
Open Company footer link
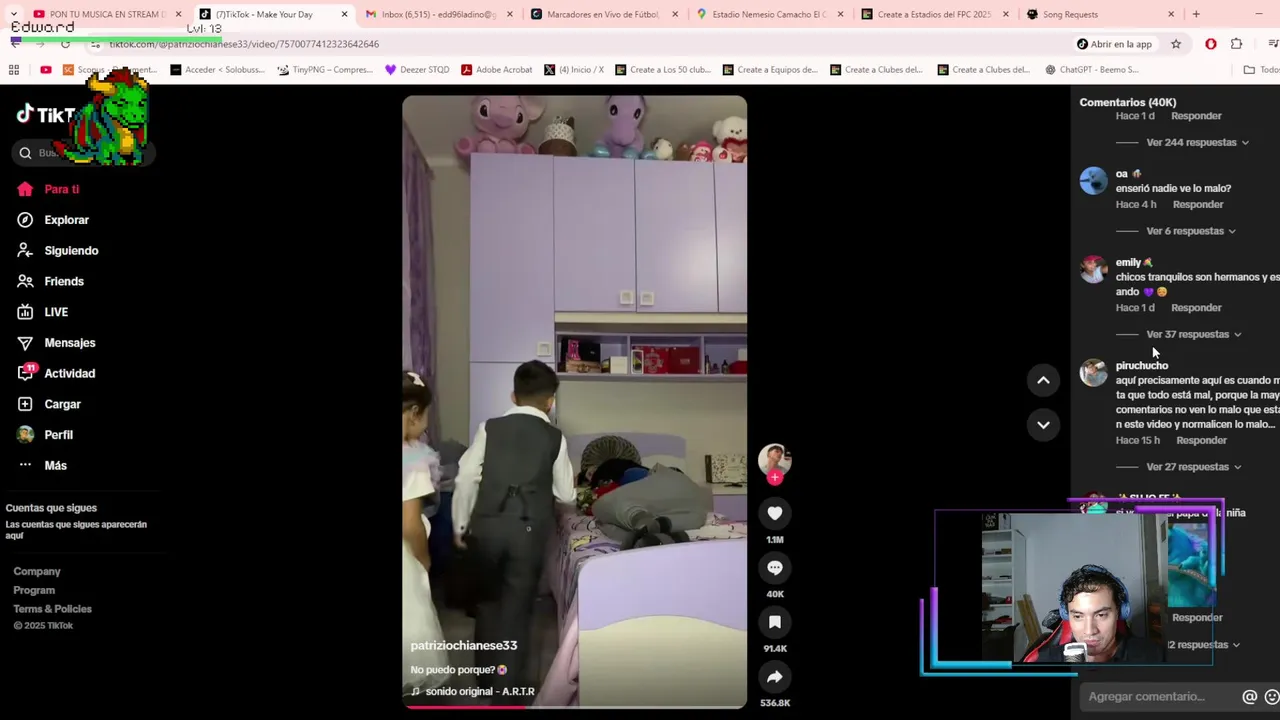click(37, 571)
